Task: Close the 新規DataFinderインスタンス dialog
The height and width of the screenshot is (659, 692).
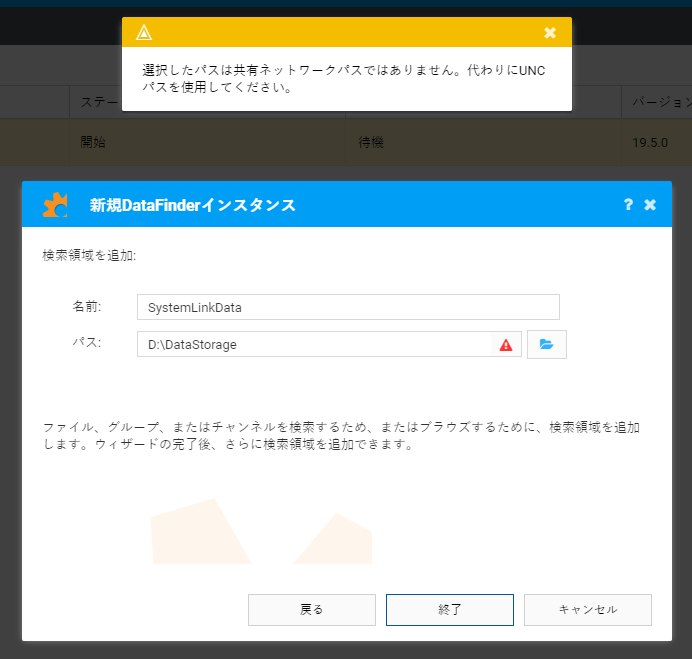Action: click(x=650, y=204)
